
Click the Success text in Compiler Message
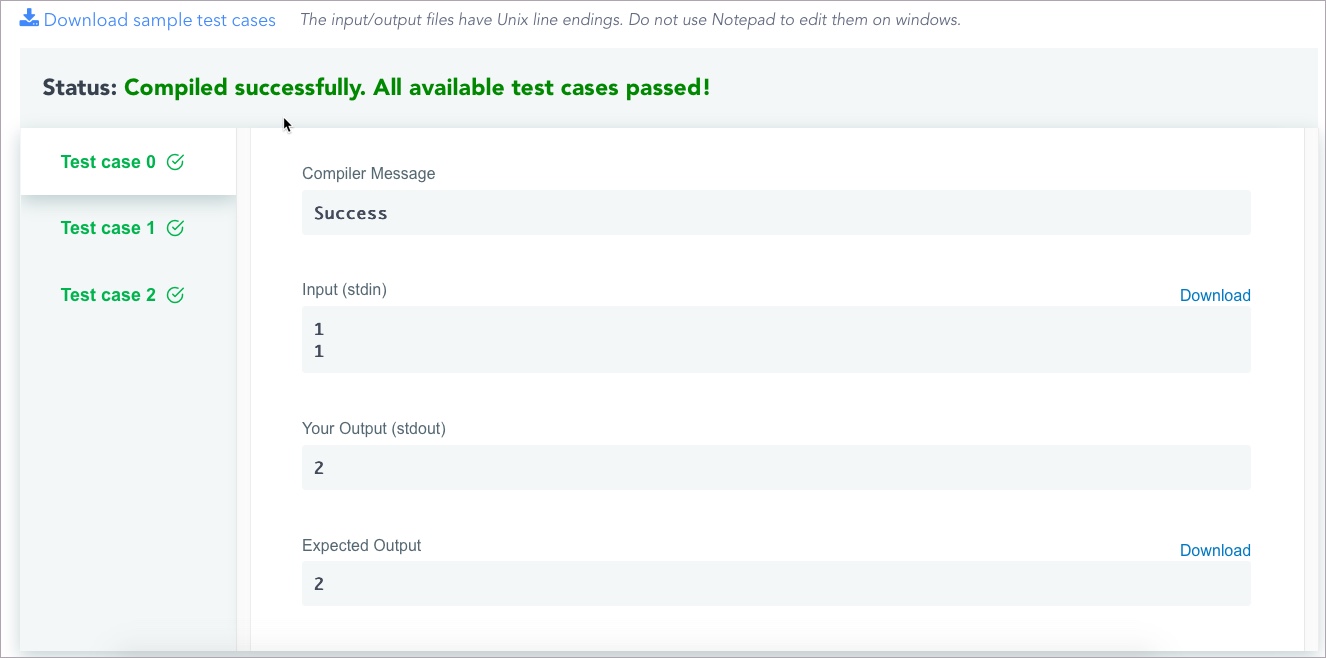pos(350,212)
